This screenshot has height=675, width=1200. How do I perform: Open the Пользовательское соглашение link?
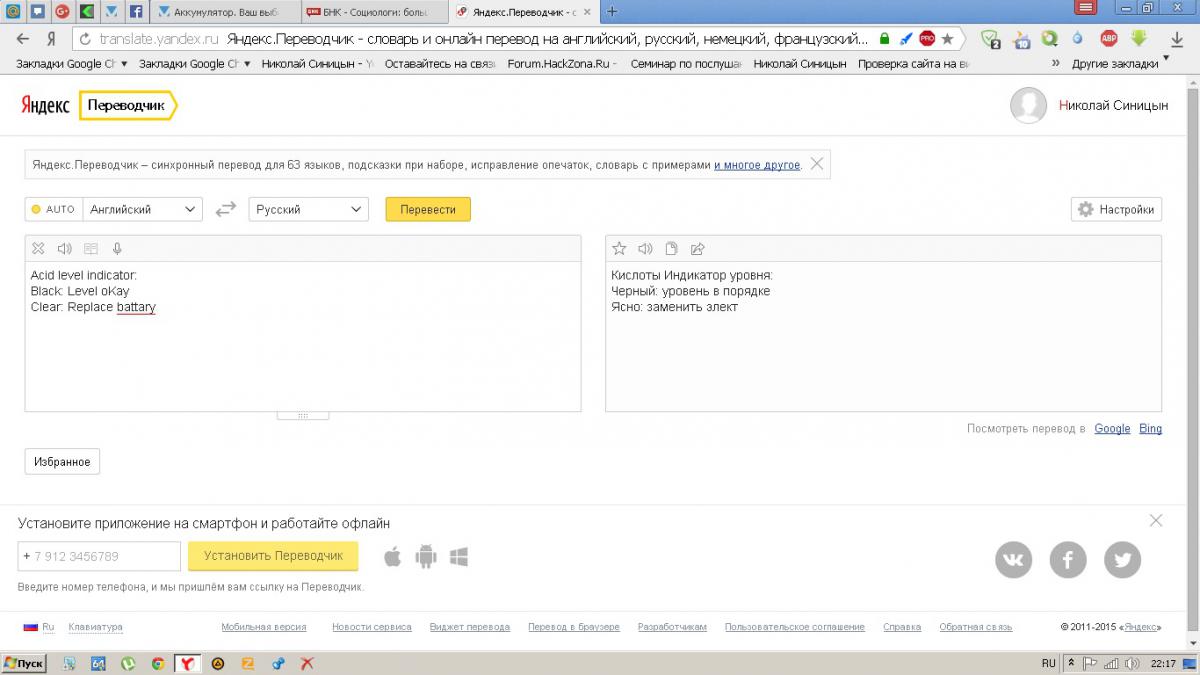(x=795, y=627)
